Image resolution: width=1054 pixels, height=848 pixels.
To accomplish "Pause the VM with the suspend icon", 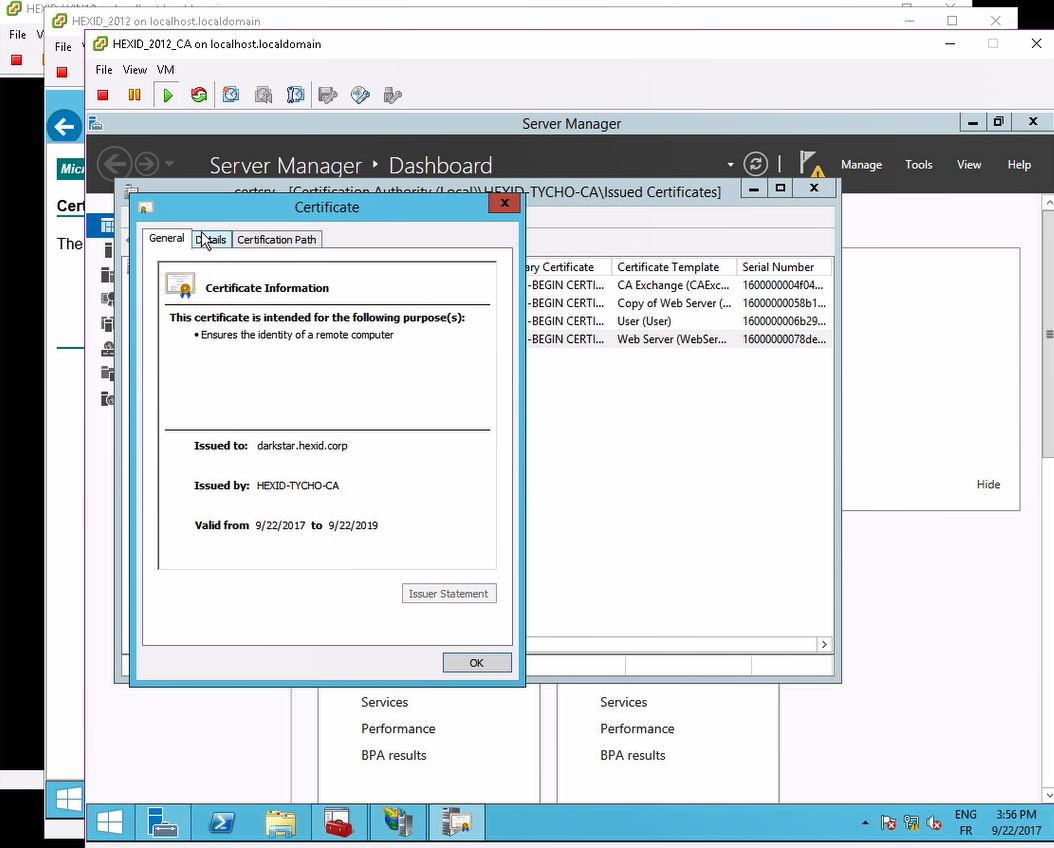I will pos(134,95).
